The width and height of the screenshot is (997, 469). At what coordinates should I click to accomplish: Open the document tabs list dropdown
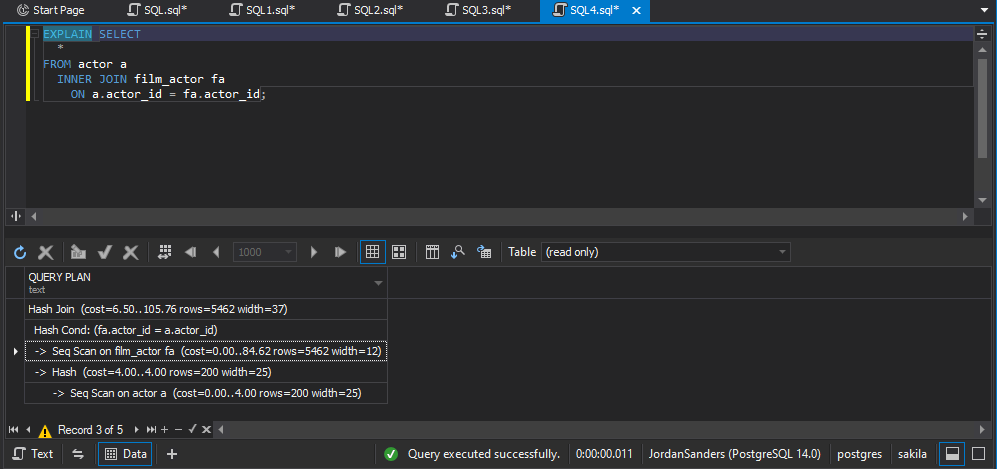pyautogui.click(x=986, y=10)
